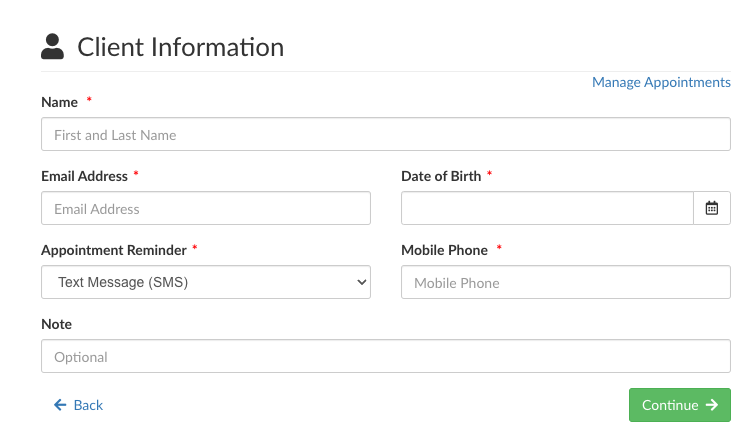Click the left arrow icon beside Back

(x=60, y=405)
